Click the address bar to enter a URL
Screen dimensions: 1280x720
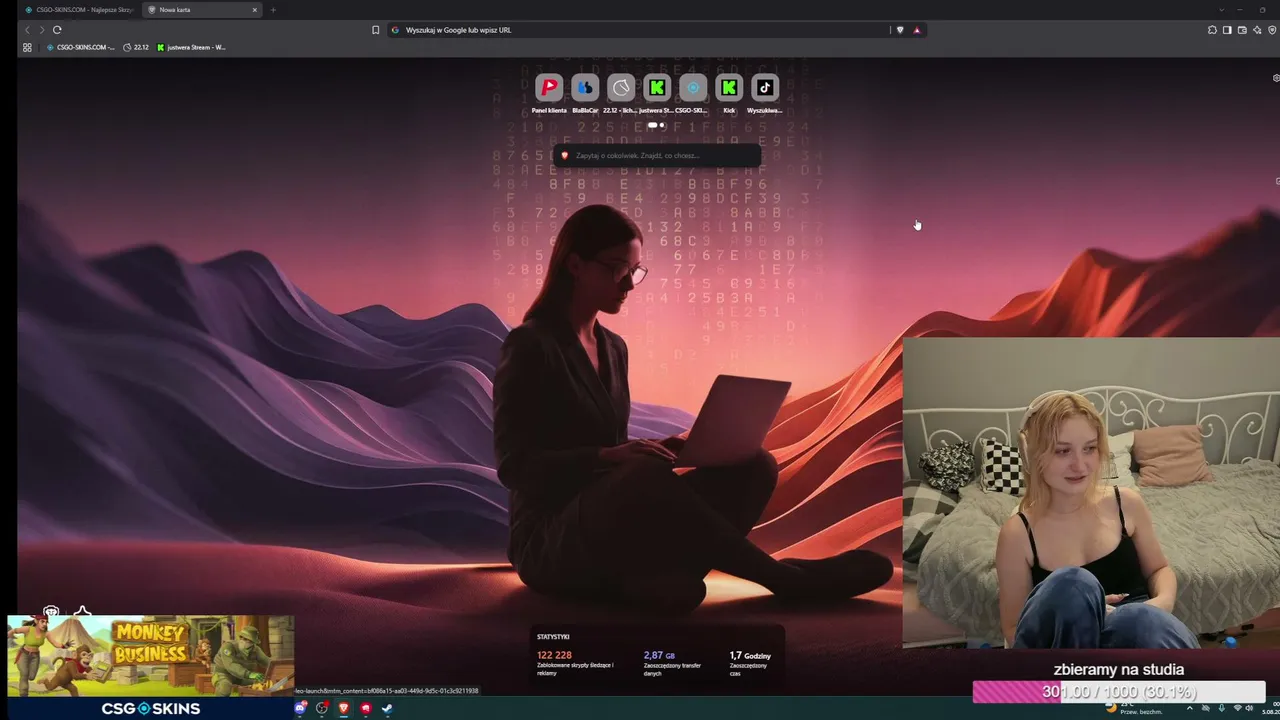coord(640,30)
